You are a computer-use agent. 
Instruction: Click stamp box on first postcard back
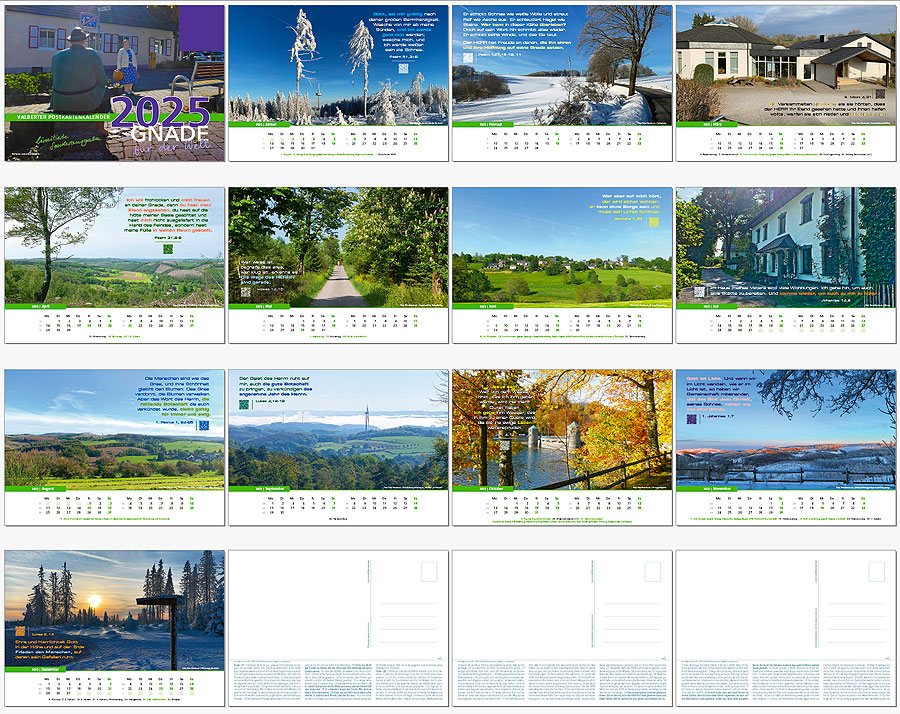[x=429, y=572]
